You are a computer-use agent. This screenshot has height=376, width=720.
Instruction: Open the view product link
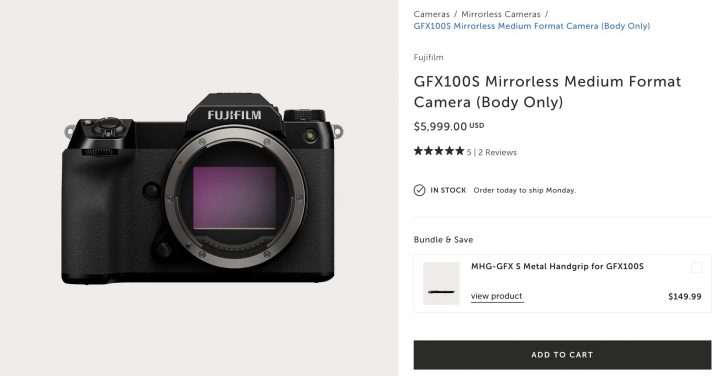[497, 296]
